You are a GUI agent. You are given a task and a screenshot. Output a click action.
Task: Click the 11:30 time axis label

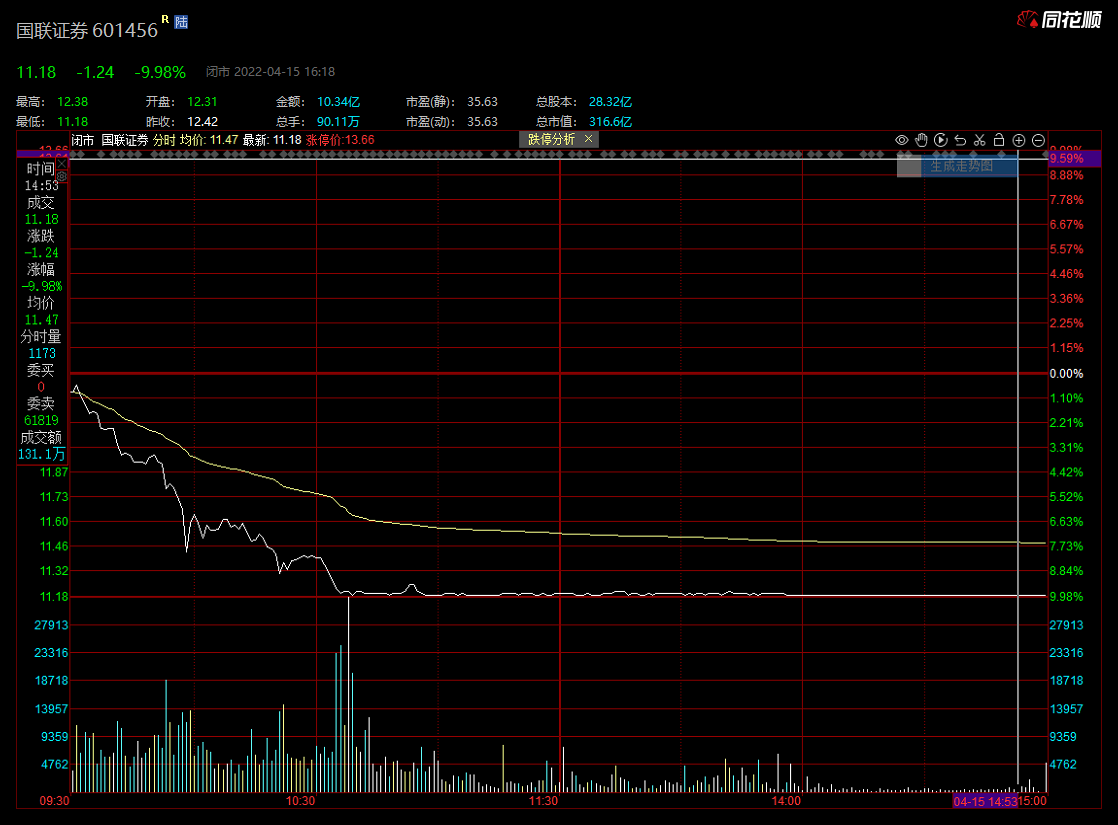click(543, 801)
